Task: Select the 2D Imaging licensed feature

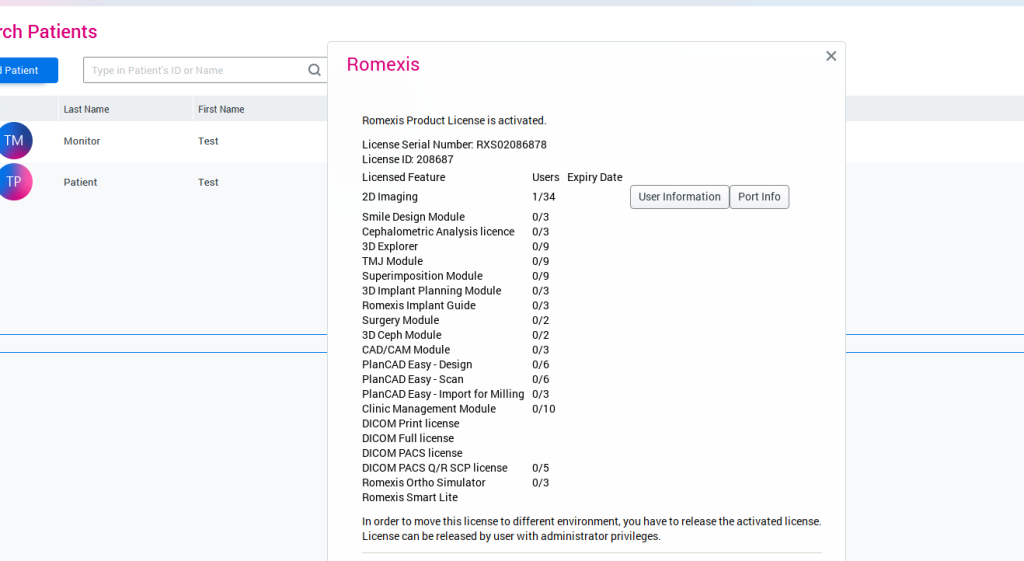Action: click(x=390, y=197)
